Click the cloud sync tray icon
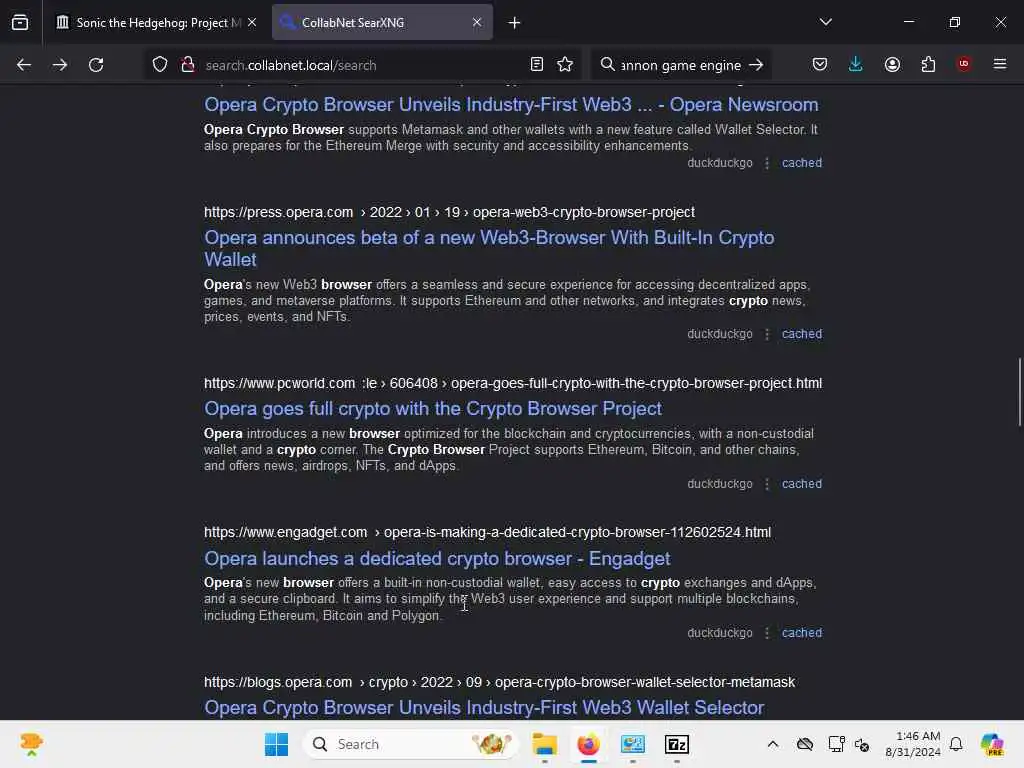1024x768 pixels. (x=805, y=744)
